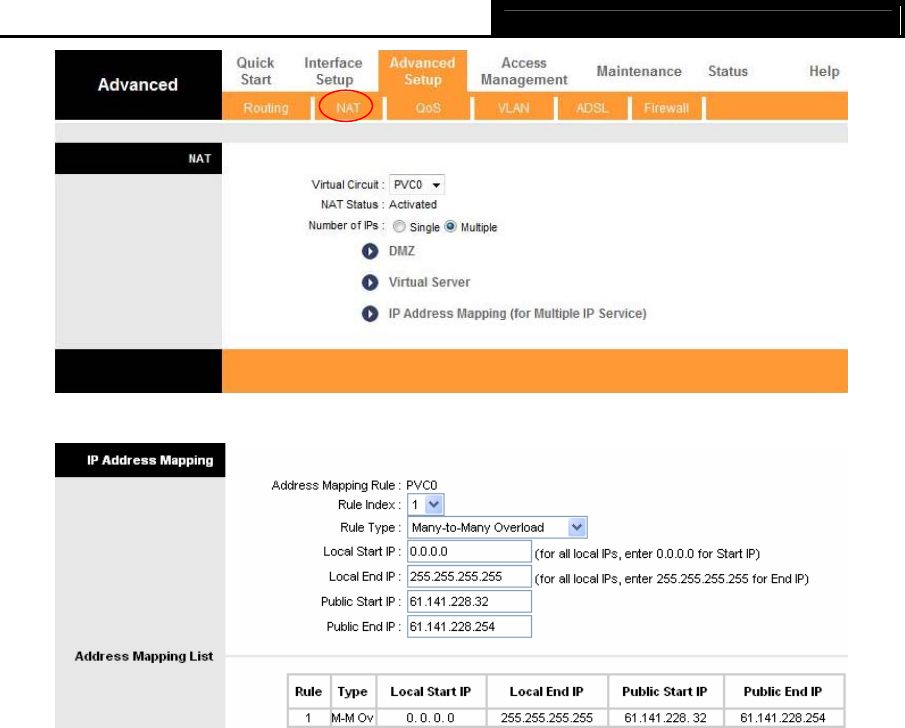Viewport: 905px width, 728px height.
Task: Click the arrow icon beside Virtual Server
Action: (x=370, y=282)
